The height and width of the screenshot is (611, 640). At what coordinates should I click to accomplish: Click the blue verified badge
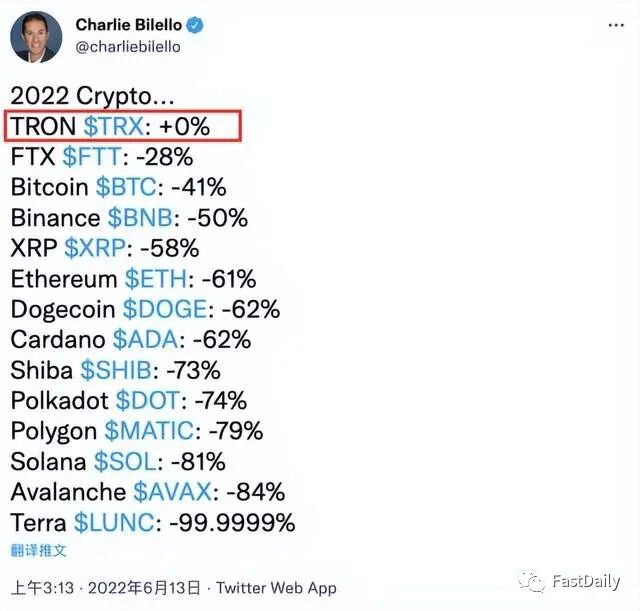pyautogui.click(x=195, y=25)
